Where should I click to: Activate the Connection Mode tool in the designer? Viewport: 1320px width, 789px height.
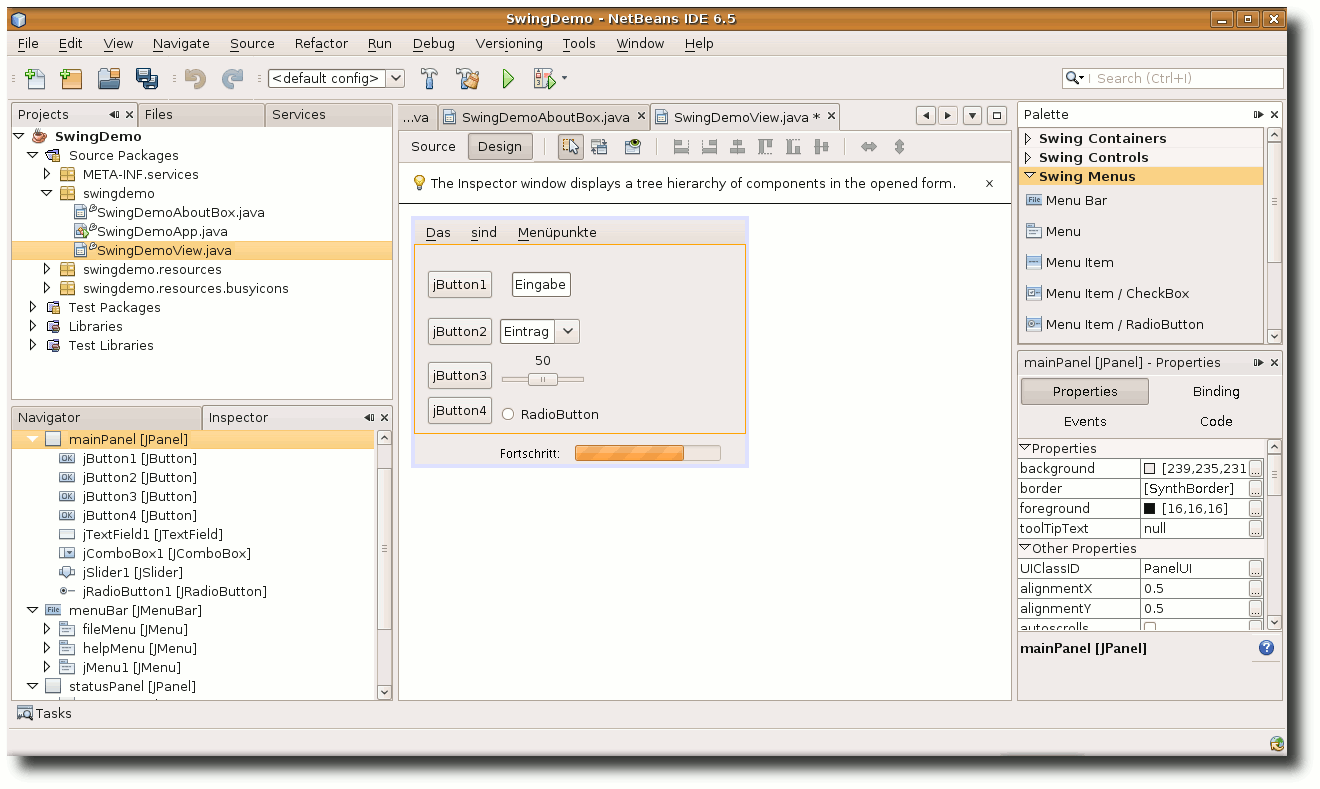pyautogui.click(x=600, y=147)
